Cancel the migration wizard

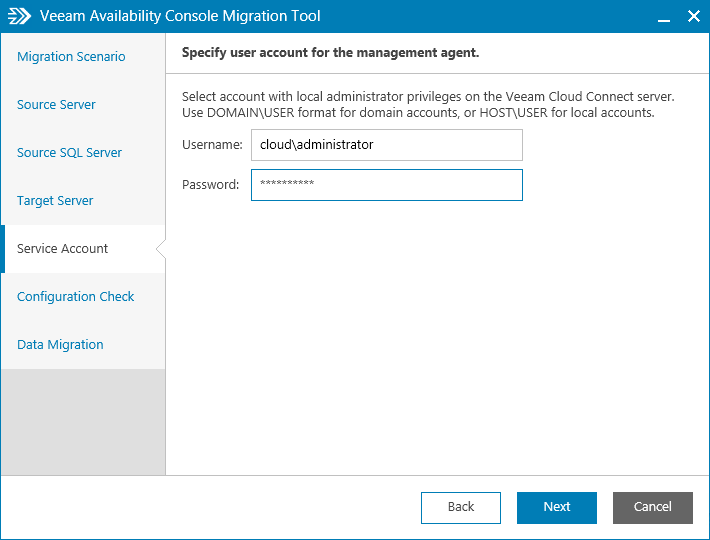coord(653,507)
